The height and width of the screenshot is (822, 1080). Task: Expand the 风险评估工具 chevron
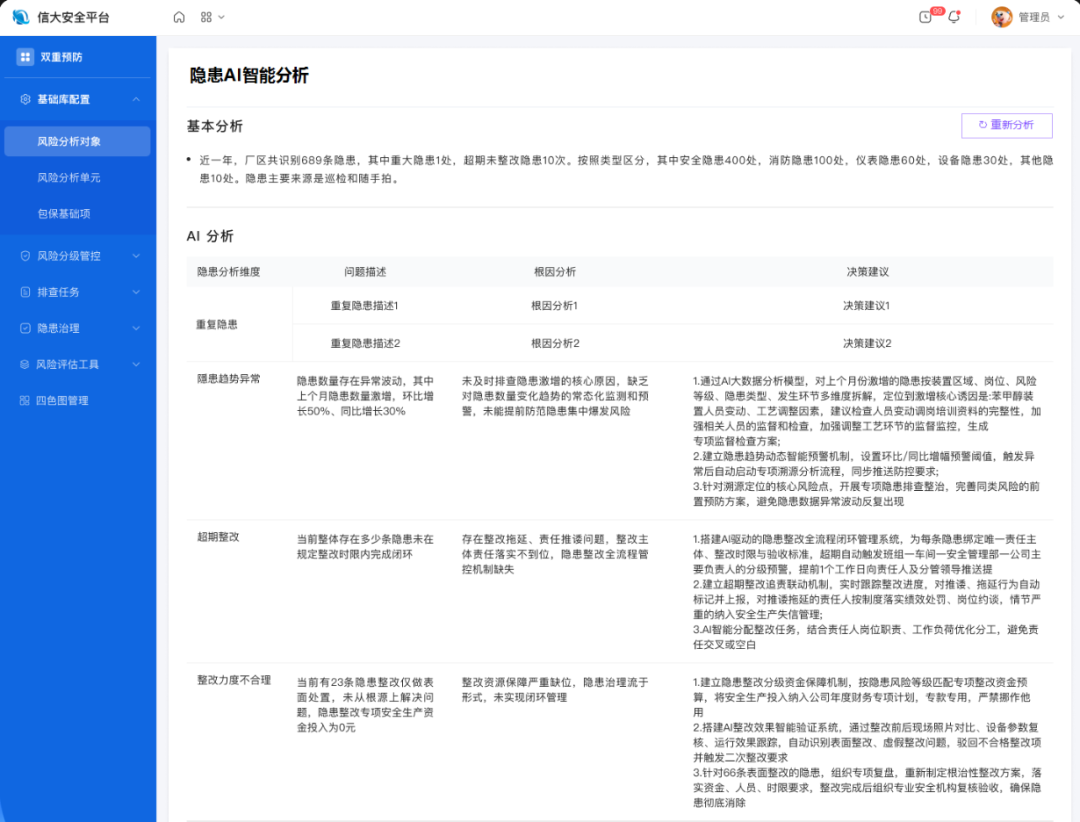pos(136,364)
